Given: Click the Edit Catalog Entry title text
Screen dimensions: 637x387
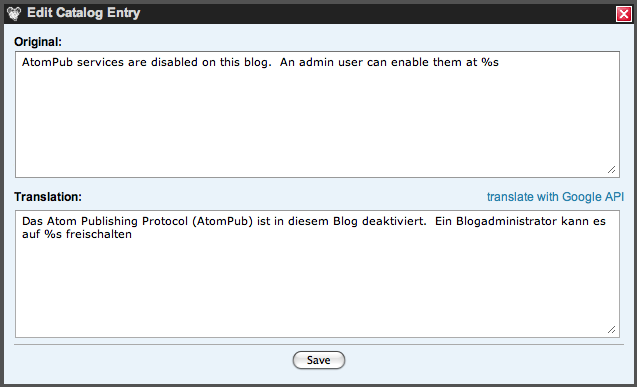Looking at the screenshot, I should 84,13.
